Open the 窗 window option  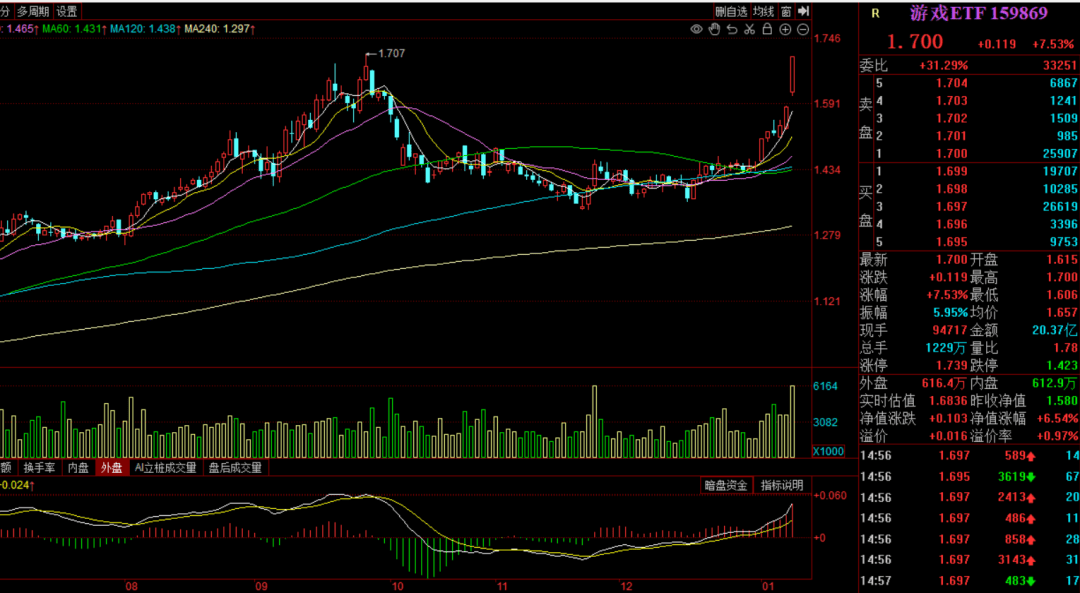(x=787, y=12)
